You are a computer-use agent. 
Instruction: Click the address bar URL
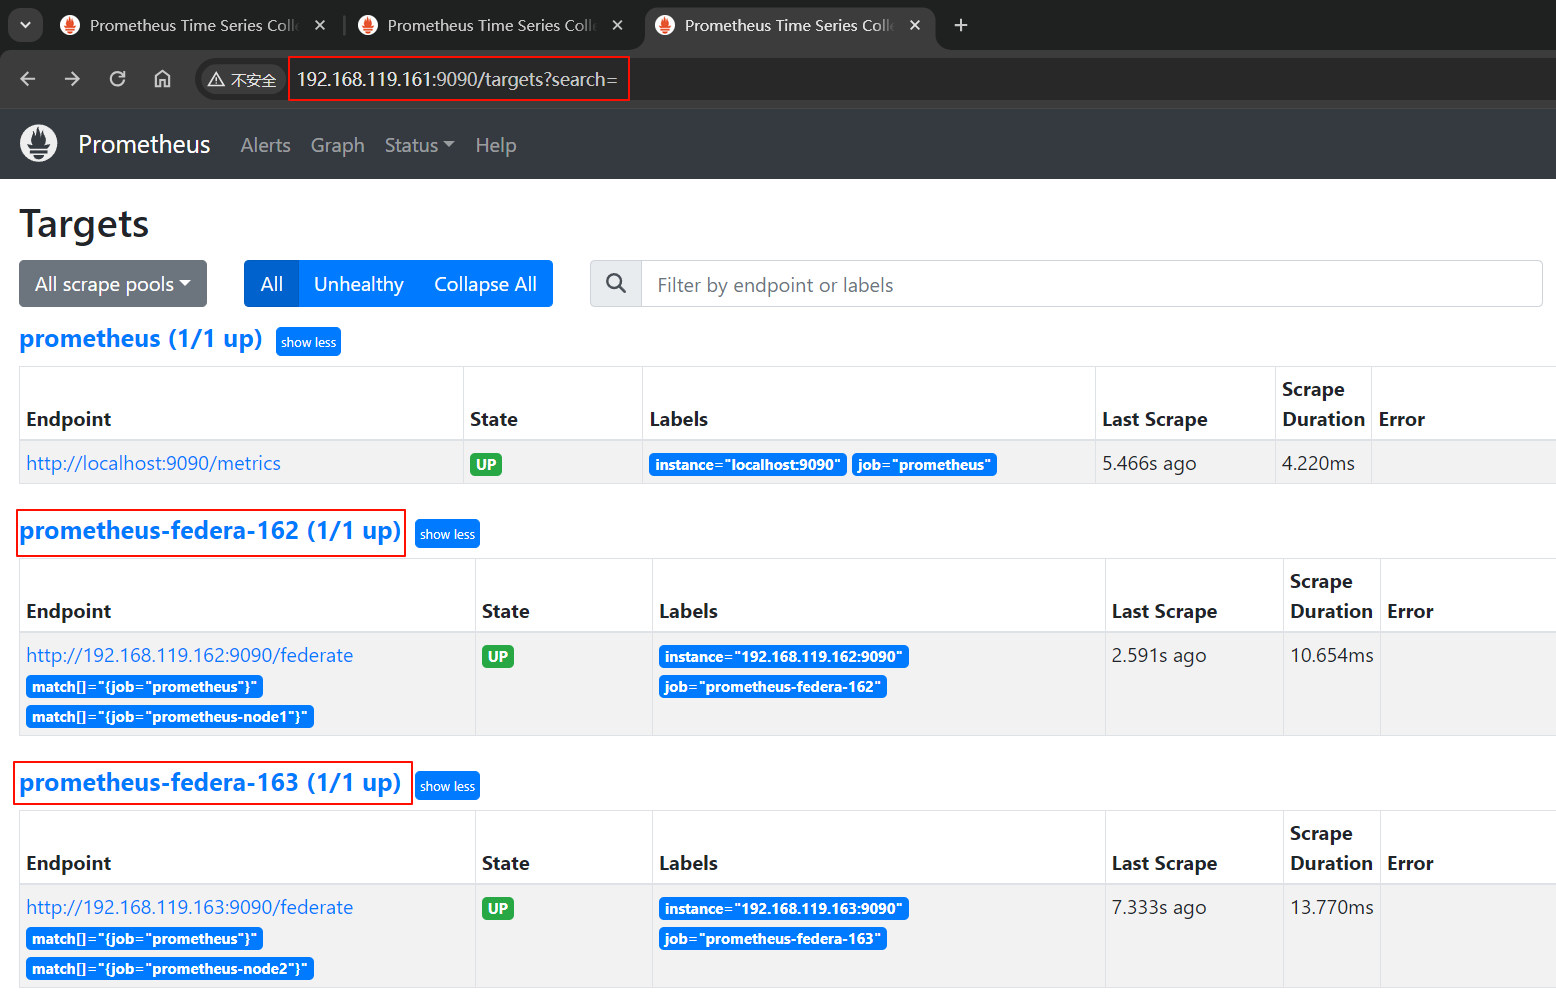[457, 79]
